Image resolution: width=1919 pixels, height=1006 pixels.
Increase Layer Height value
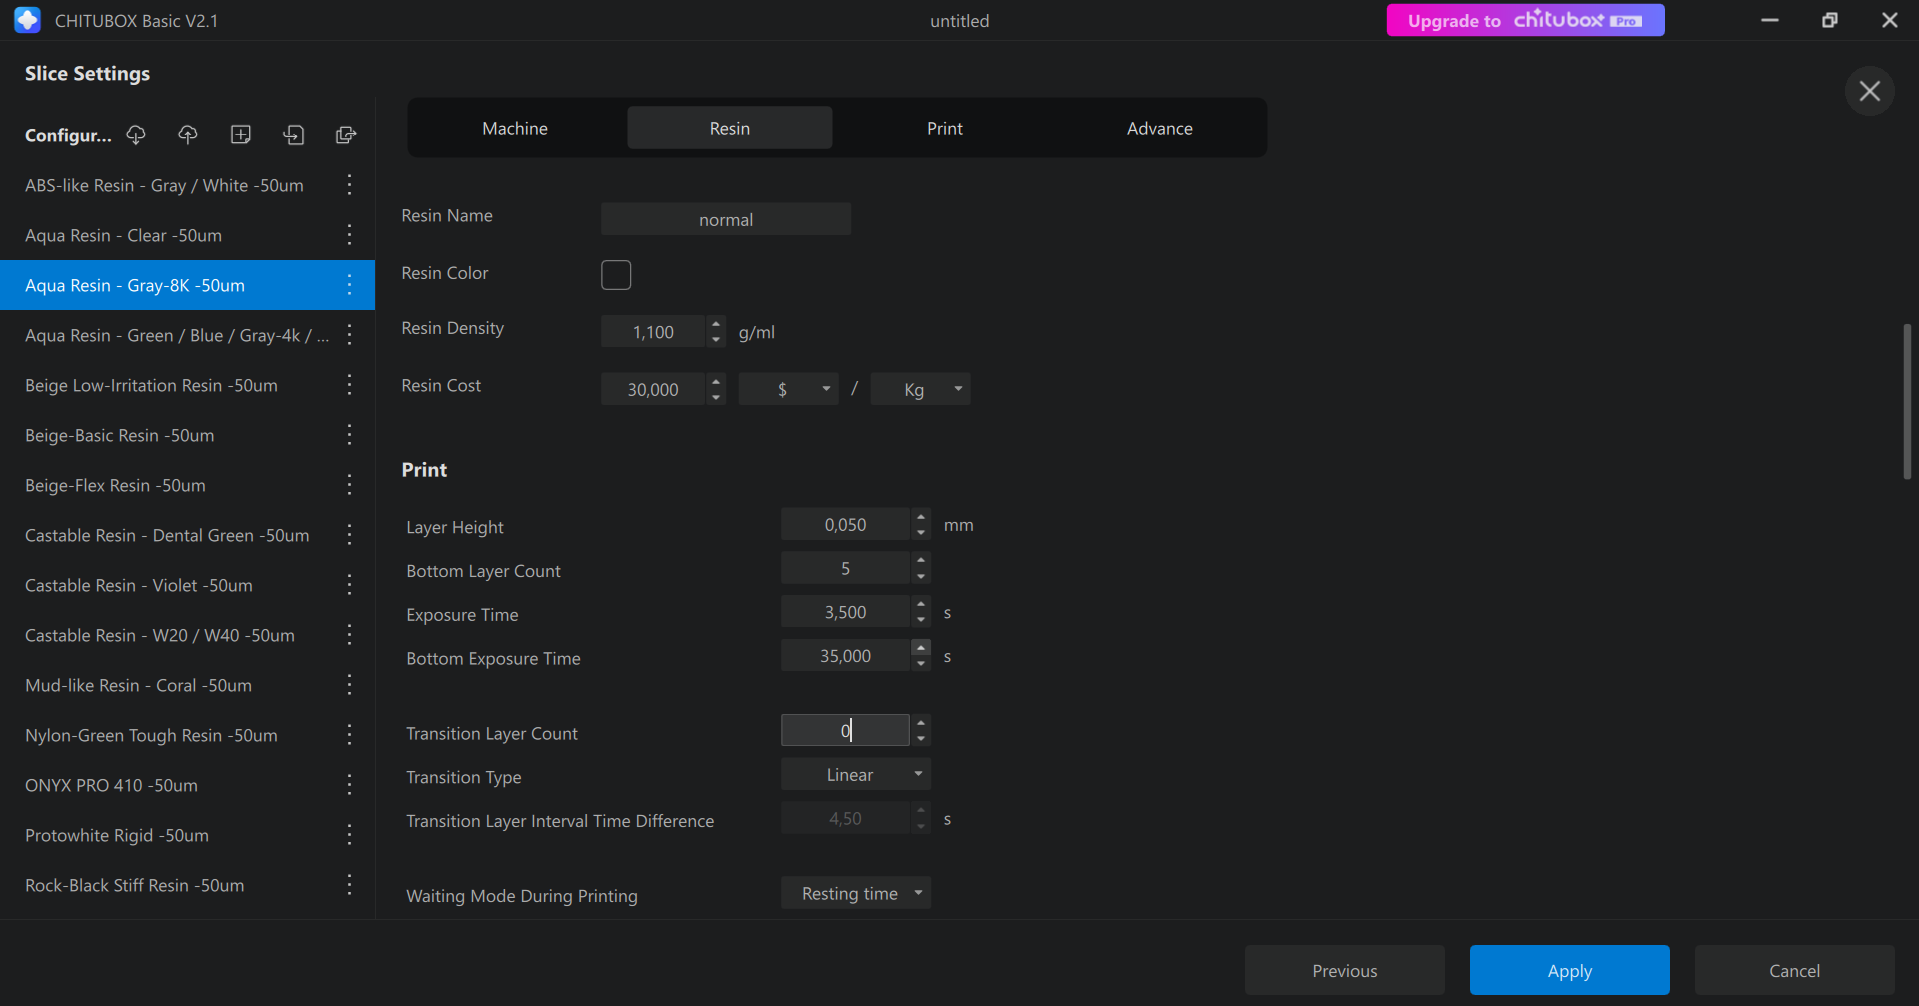coord(921,517)
